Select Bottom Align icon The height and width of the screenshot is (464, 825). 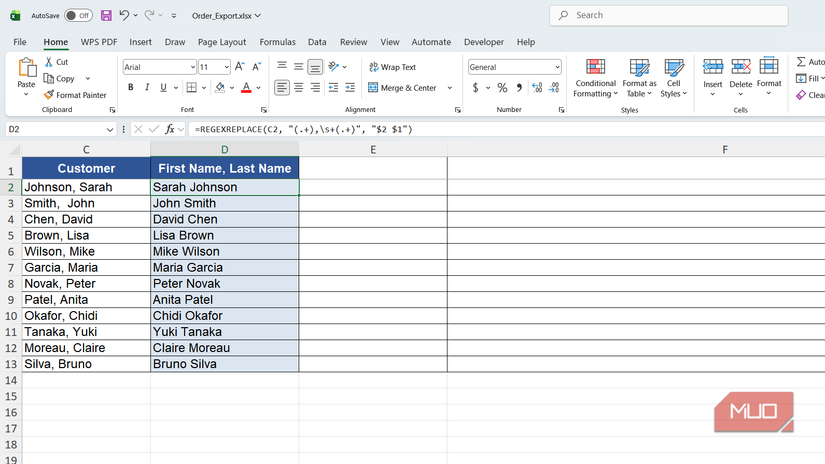click(315, 66)
